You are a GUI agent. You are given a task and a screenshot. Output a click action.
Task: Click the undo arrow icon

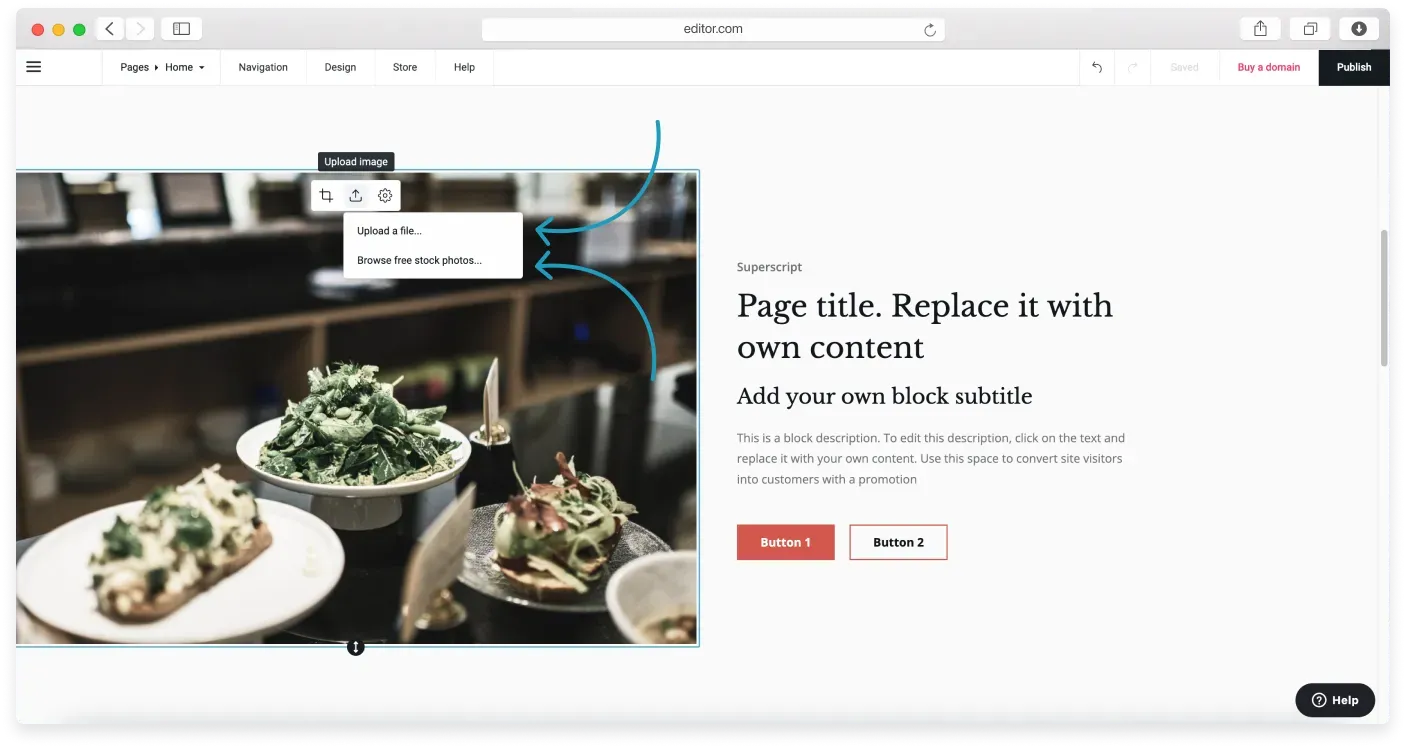coord(1097,67)
